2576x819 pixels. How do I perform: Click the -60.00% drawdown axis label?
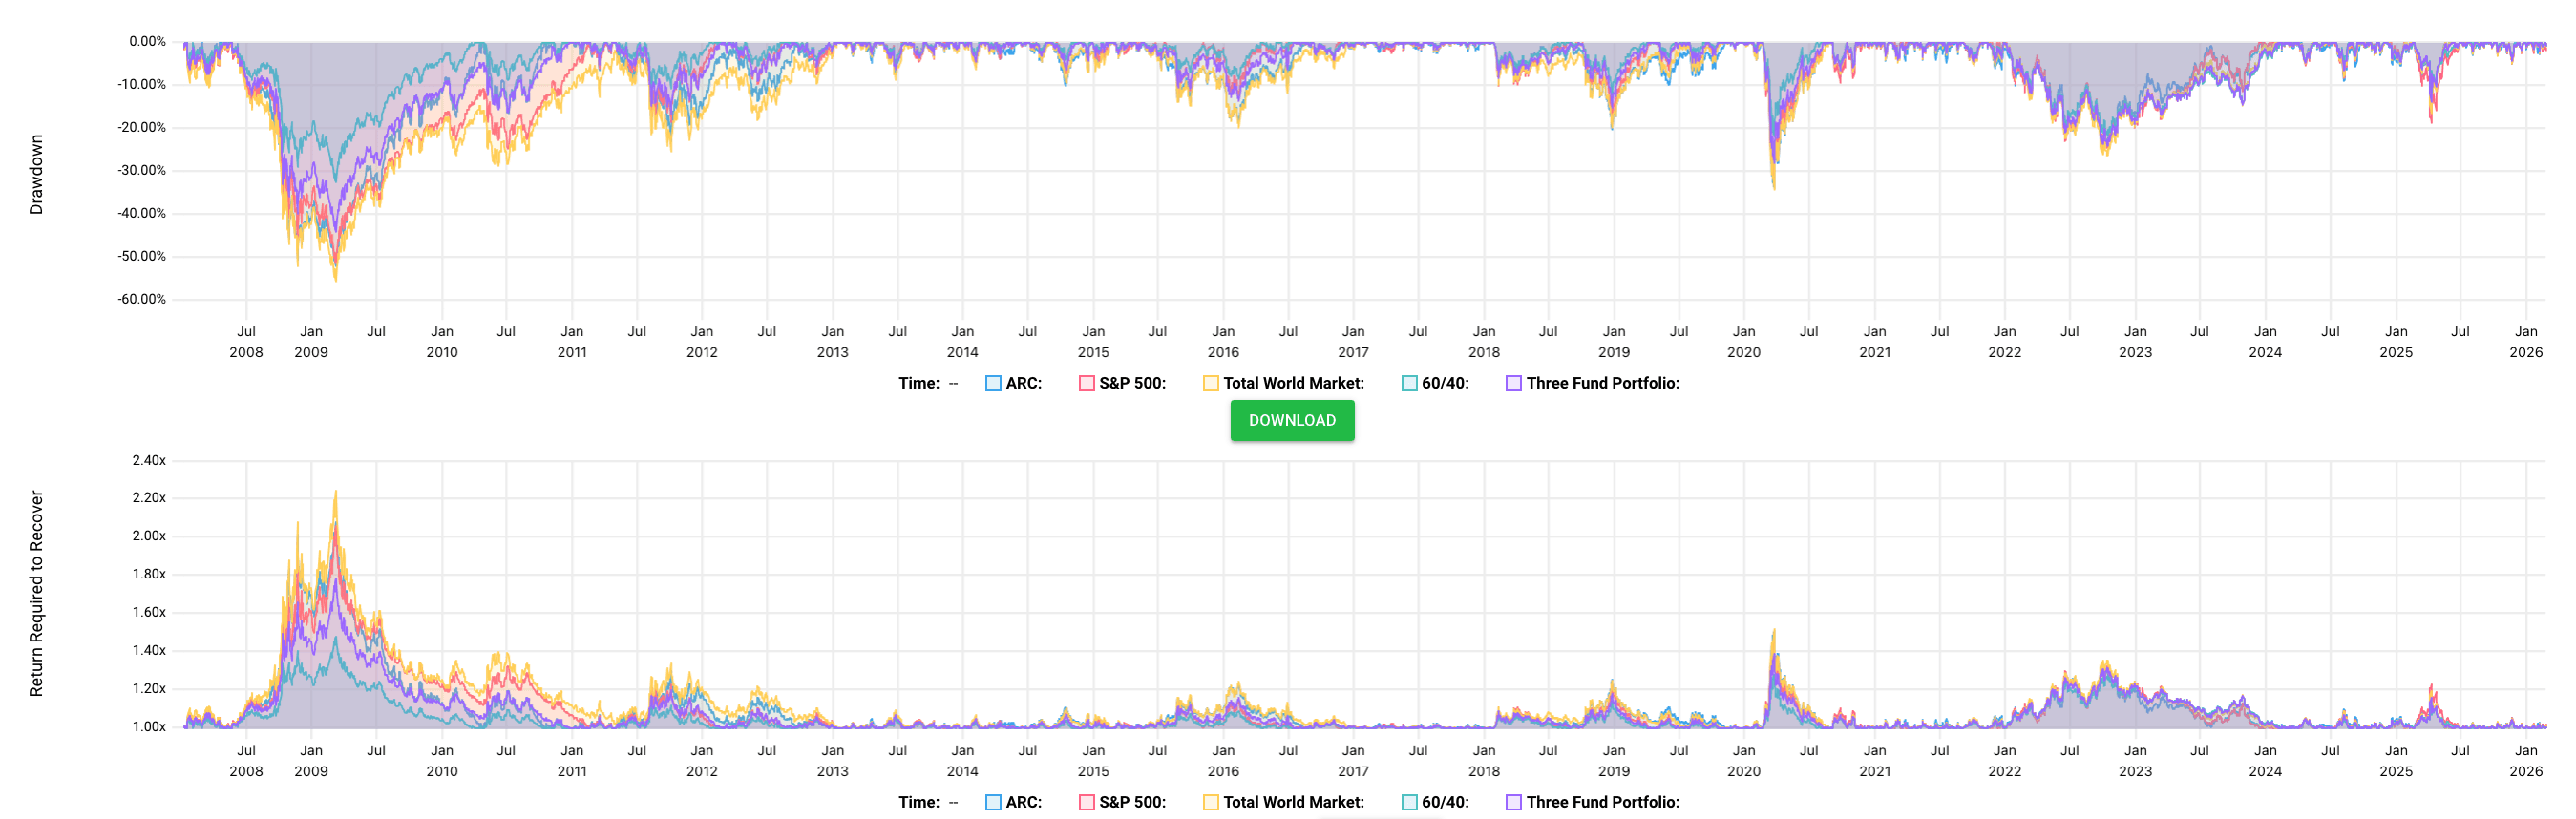pyautogui.click(x=142, y=299)
